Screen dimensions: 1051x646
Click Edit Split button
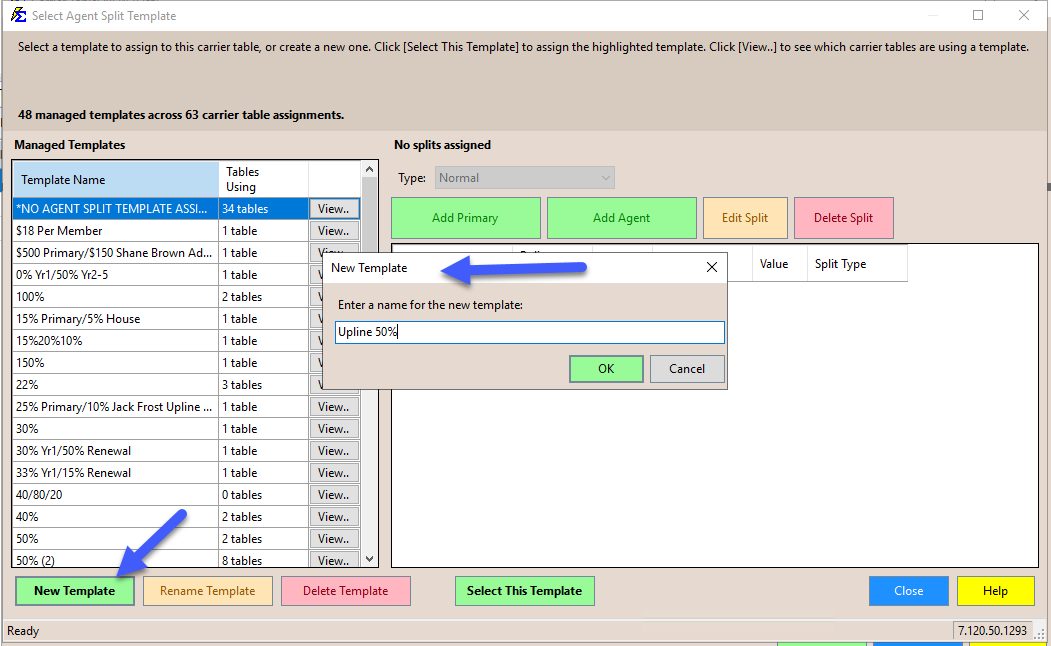click(745, 218)
